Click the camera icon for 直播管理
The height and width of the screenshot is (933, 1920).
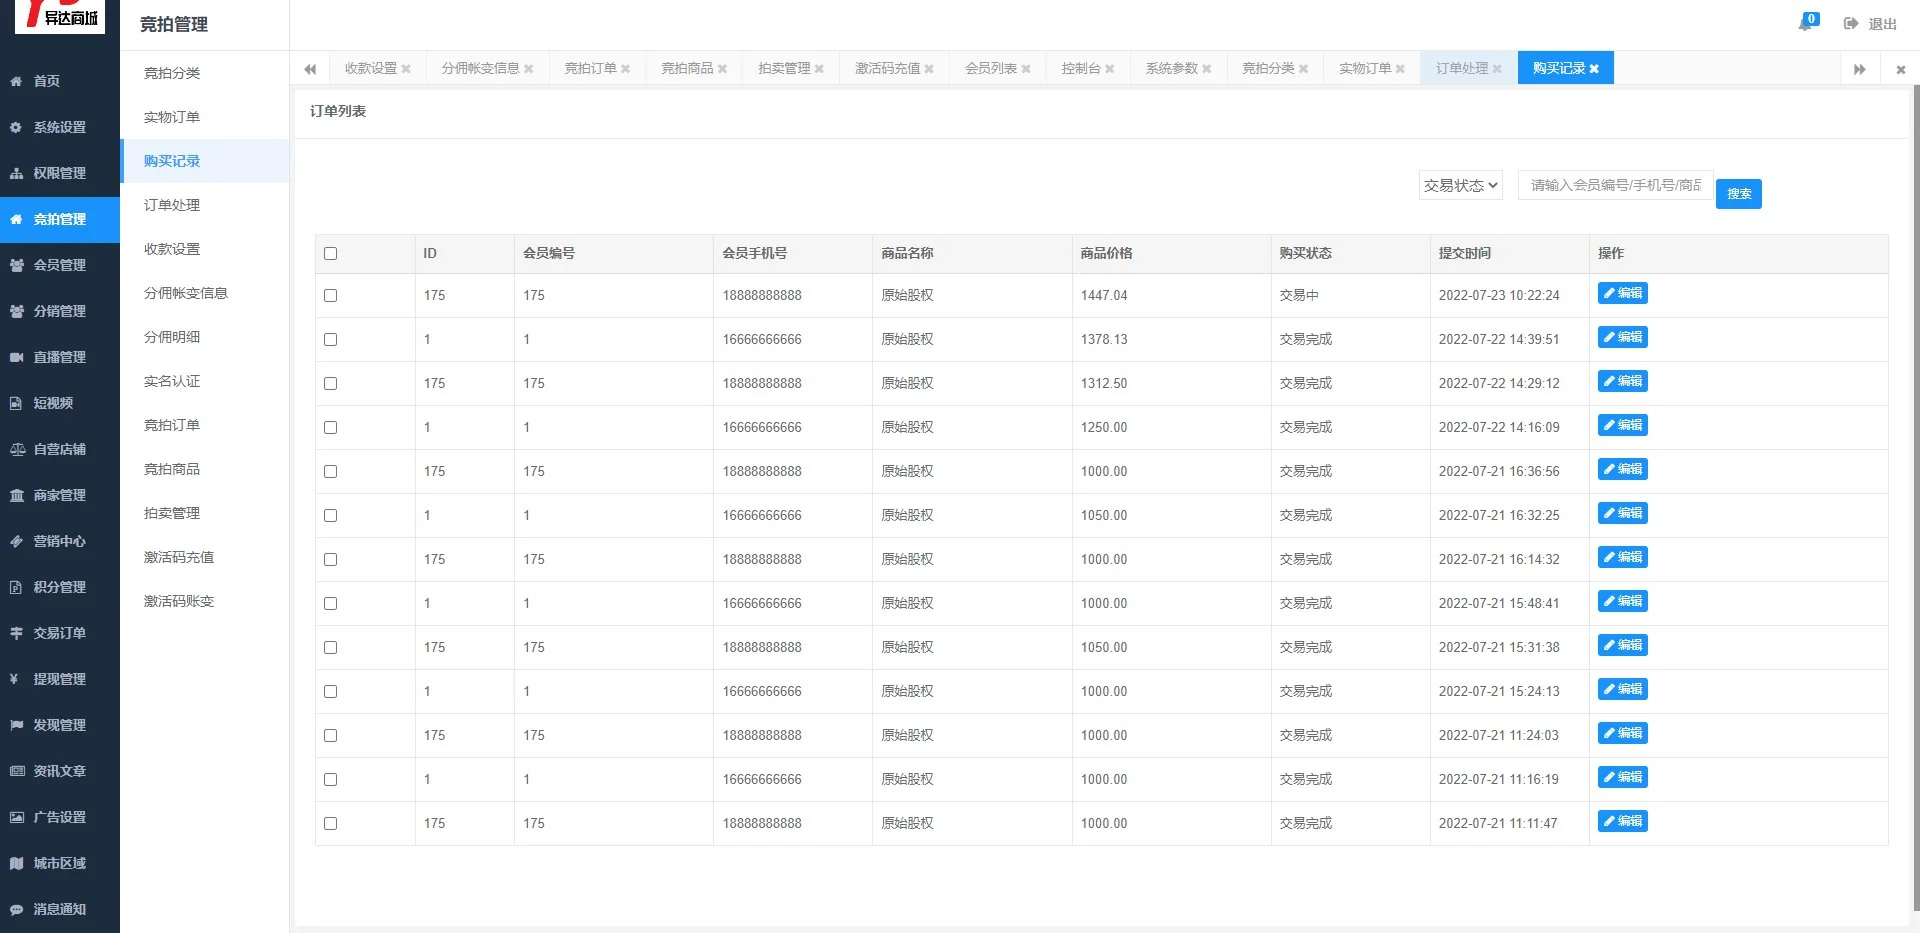tap(16, 357)
